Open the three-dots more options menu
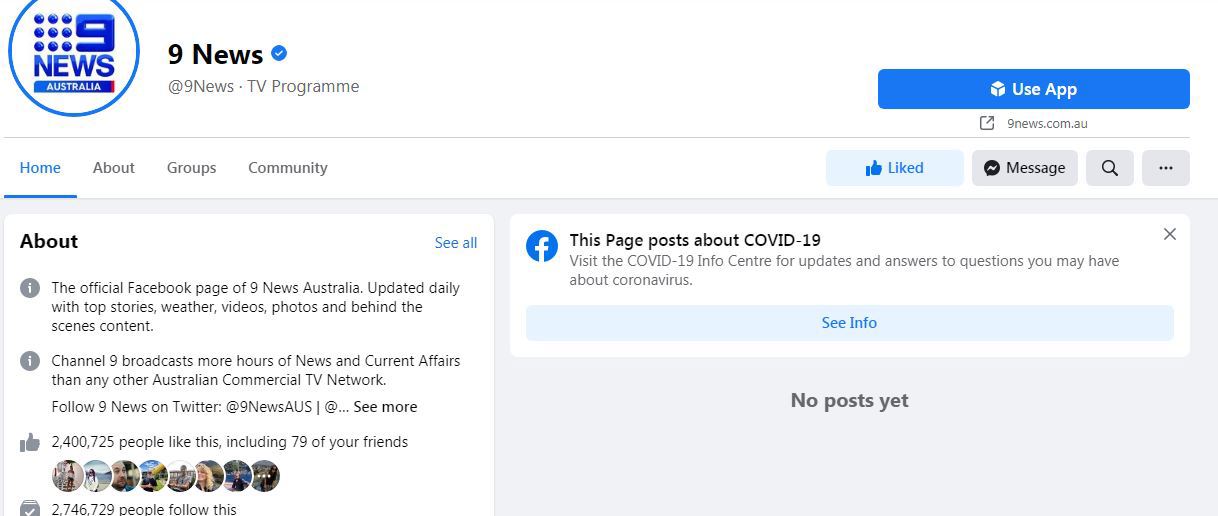The image size is (1218, 516). point(1166,168)
